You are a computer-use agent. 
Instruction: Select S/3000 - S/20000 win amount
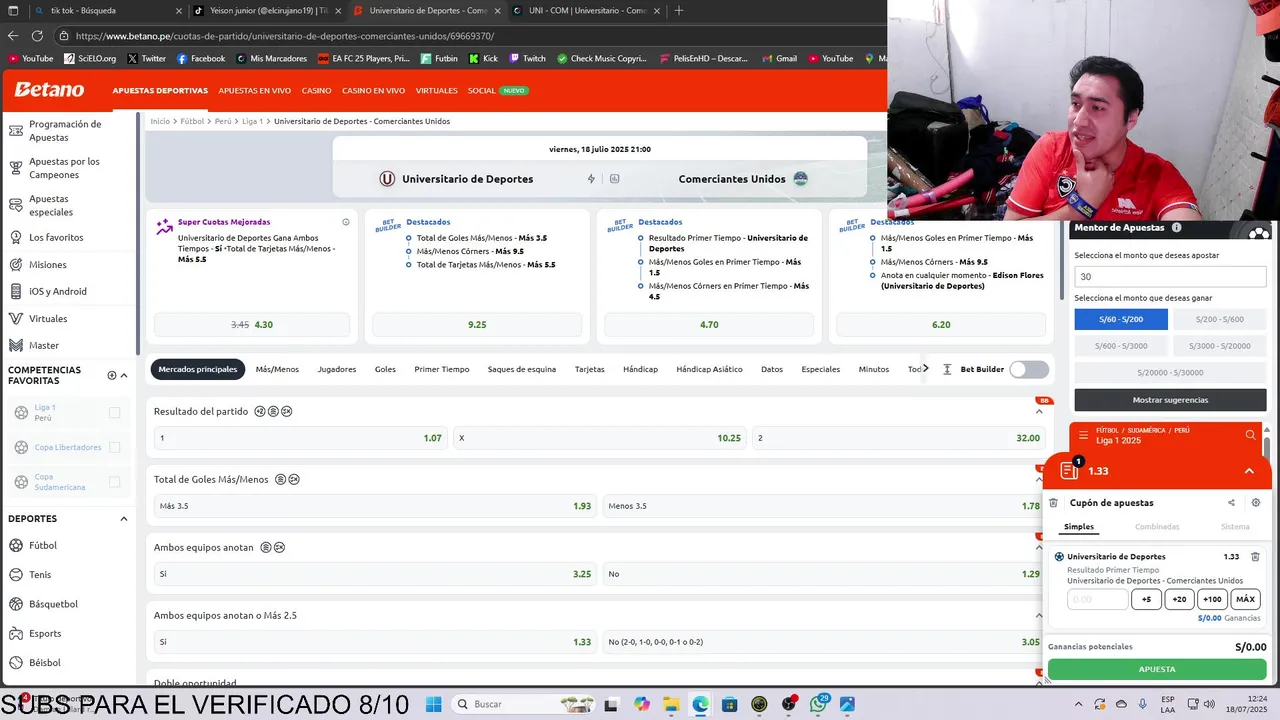pyautogui.click(x=1218, y=346)
